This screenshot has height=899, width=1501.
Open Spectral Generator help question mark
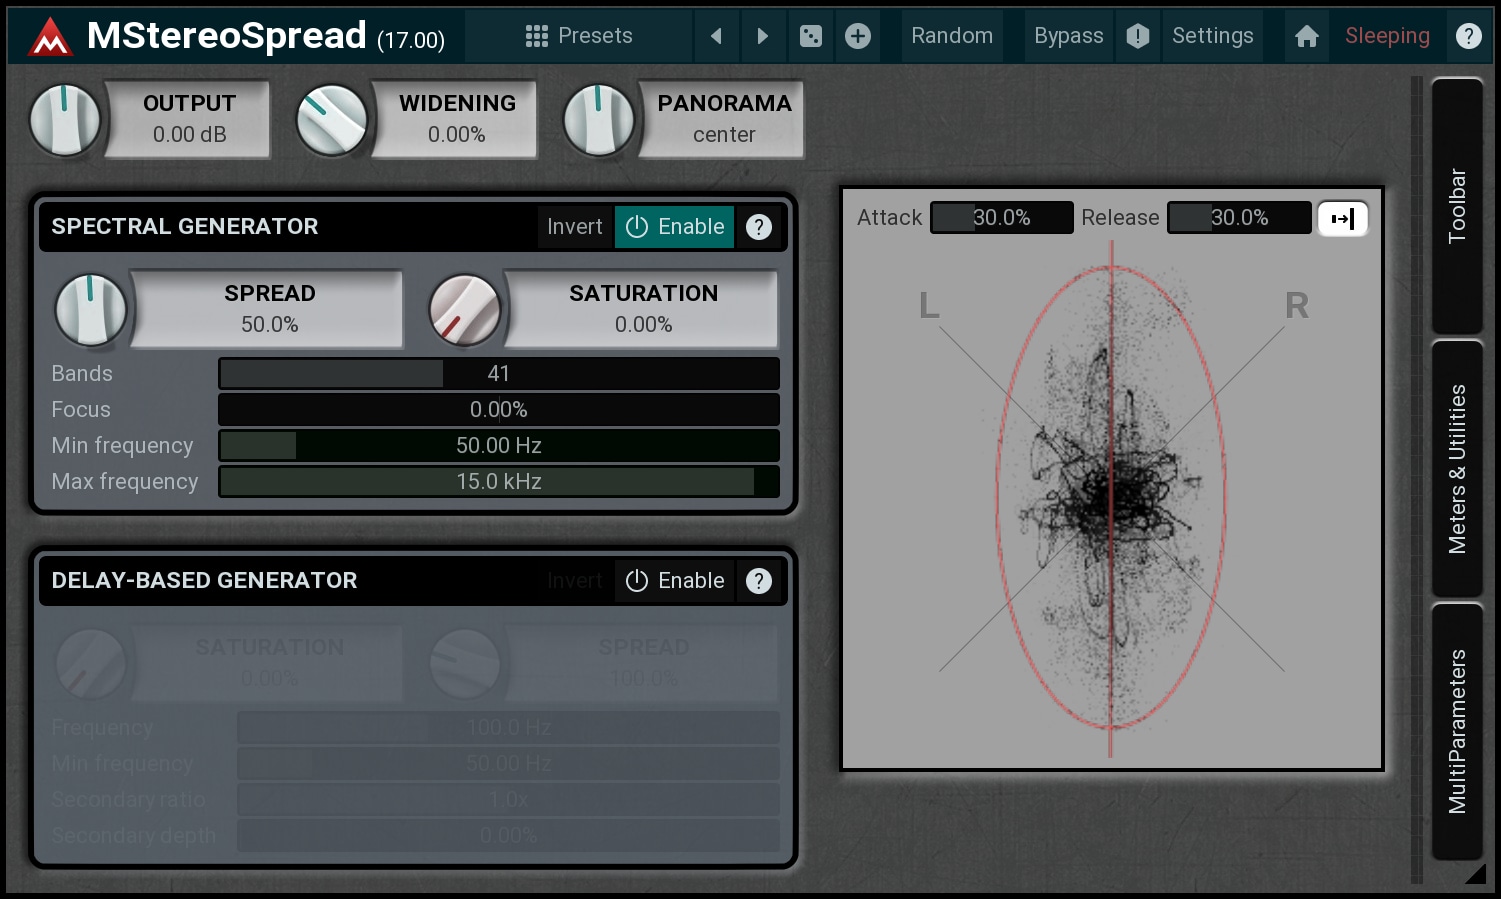point(759,227)
